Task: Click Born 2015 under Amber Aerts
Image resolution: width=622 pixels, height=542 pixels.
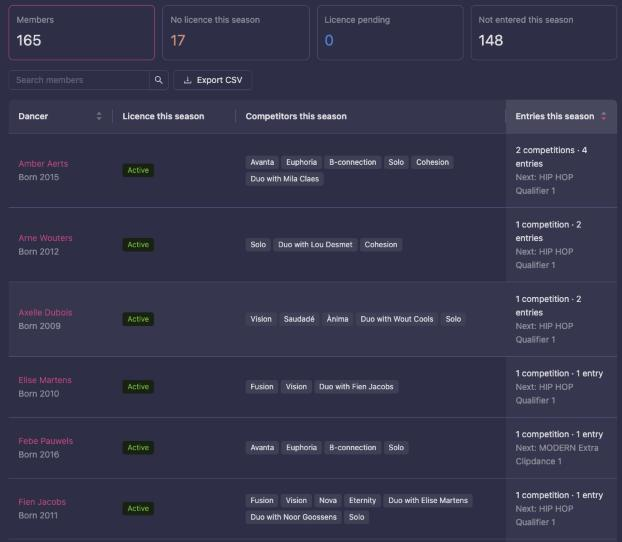Action: tap(38, 177)
